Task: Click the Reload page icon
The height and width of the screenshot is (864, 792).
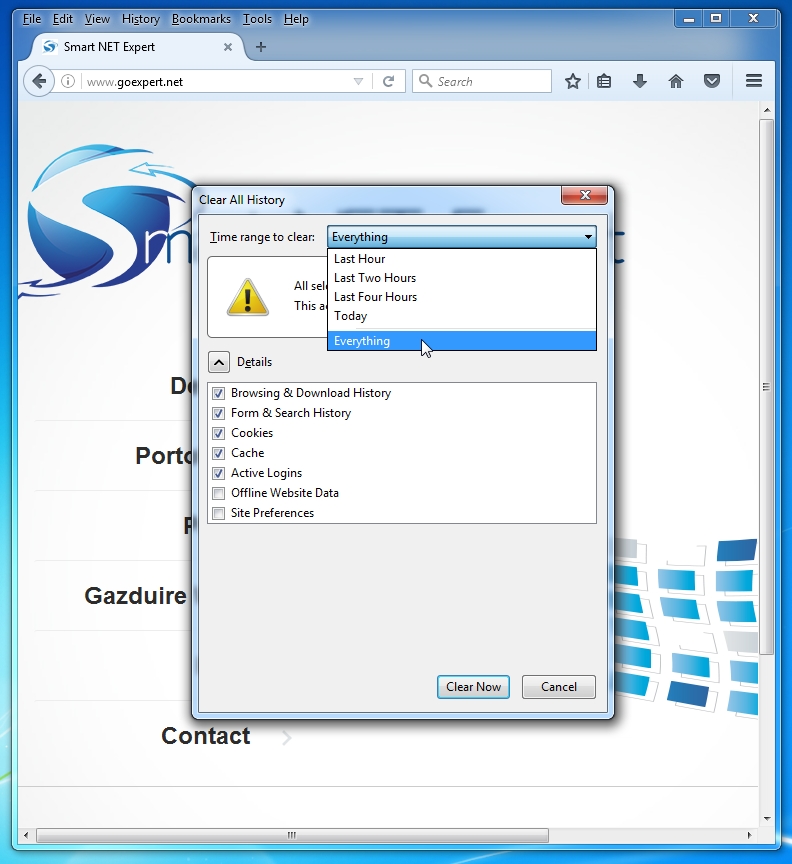Action: coord(389,82)
